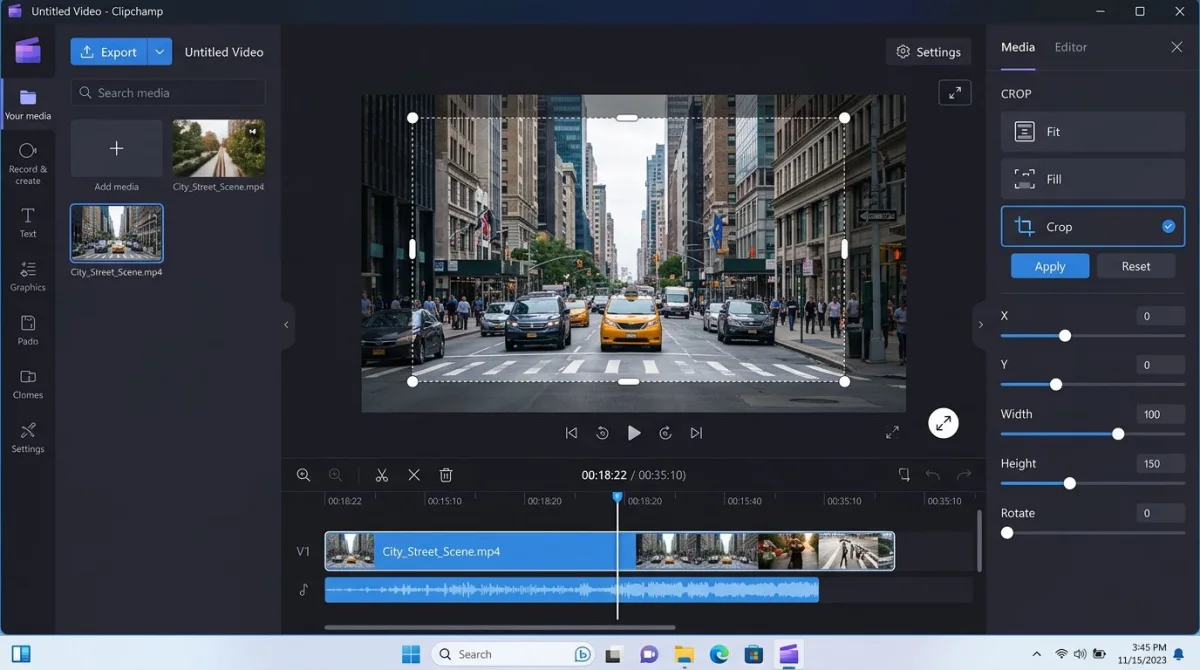
Task: Collapse the right properties panel arrow
Action: coord(980,325)
